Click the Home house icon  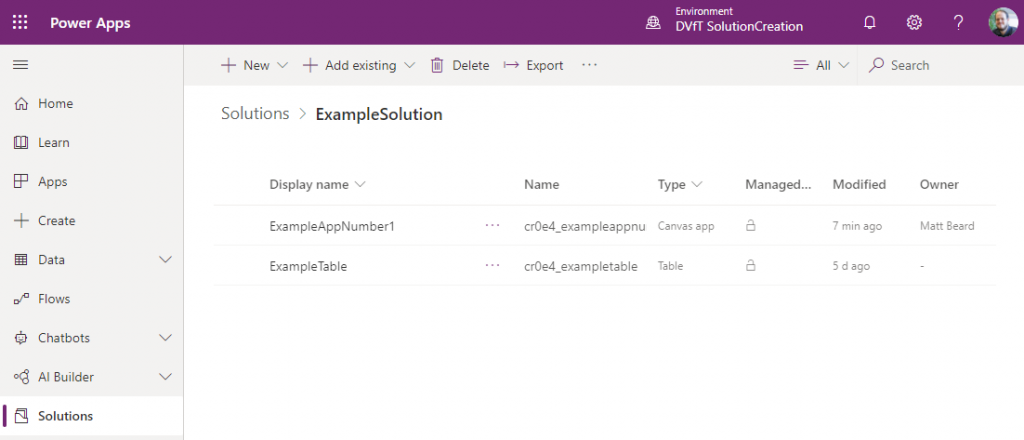click(x=21, y=104)
